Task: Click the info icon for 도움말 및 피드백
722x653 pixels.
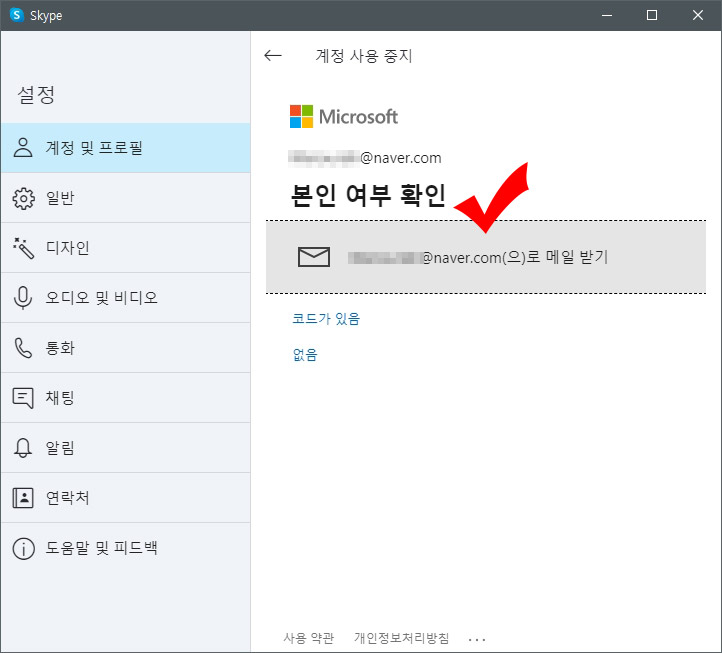Action: click(23, 548)
